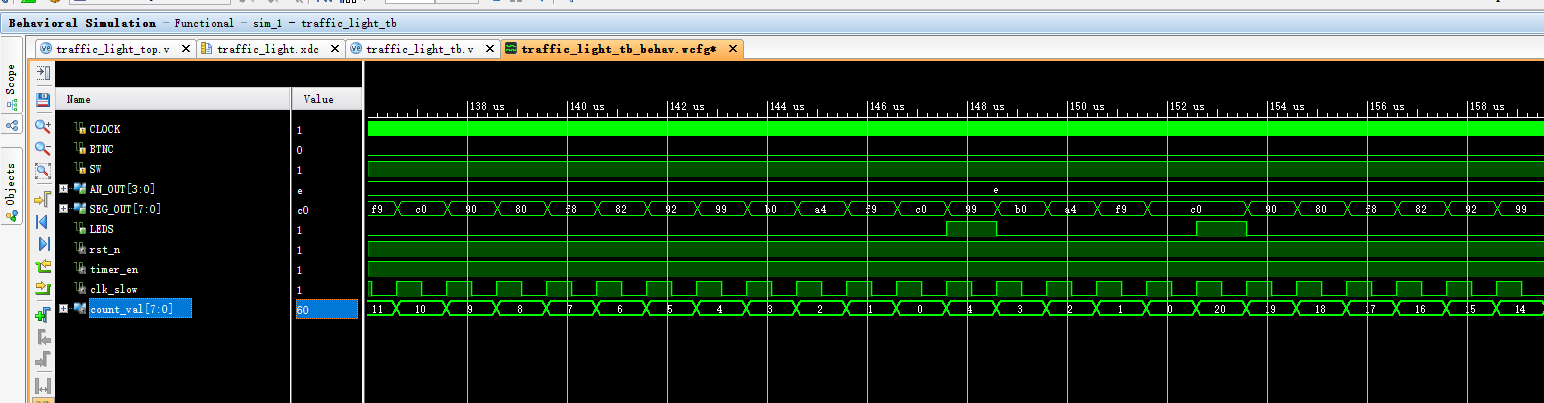This screenshot has height=403, width=1544.
Task: Click the 144 us time ruler mark
Action: tap(786, 106)
